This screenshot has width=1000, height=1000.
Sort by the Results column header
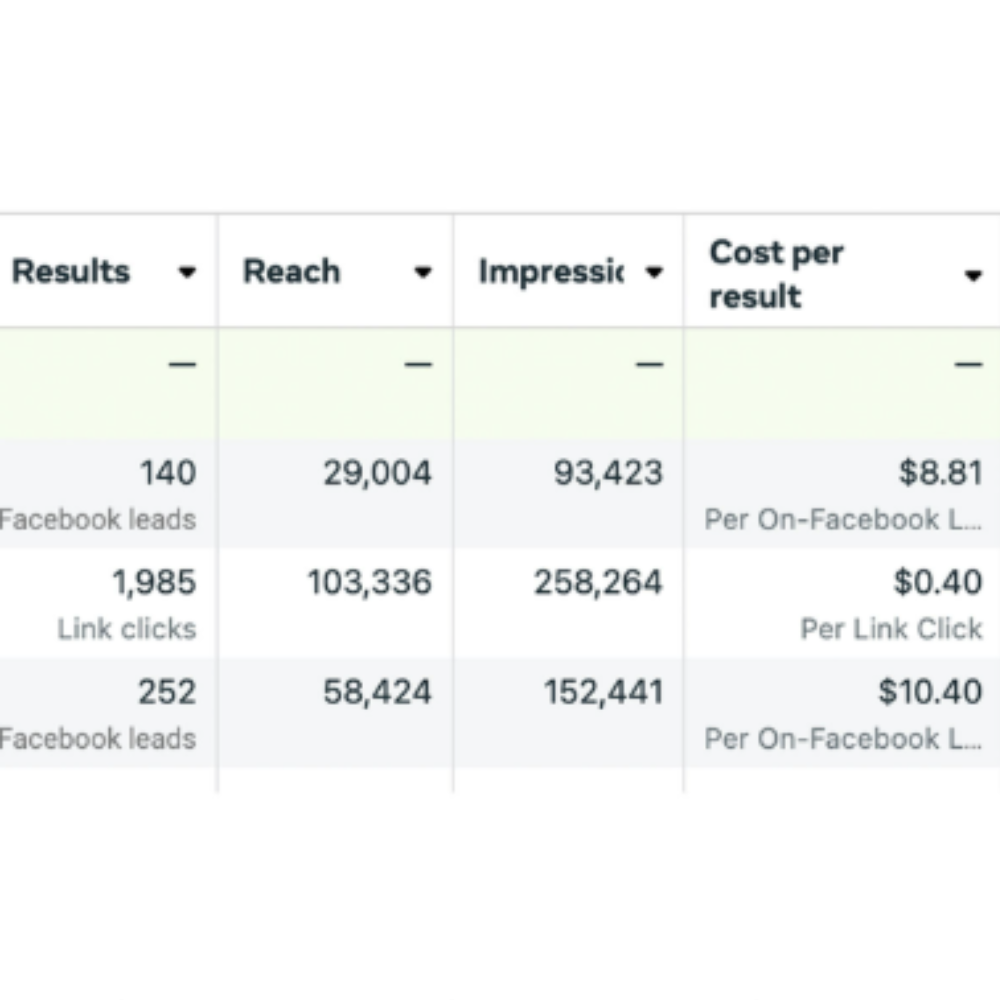point(71,272)
